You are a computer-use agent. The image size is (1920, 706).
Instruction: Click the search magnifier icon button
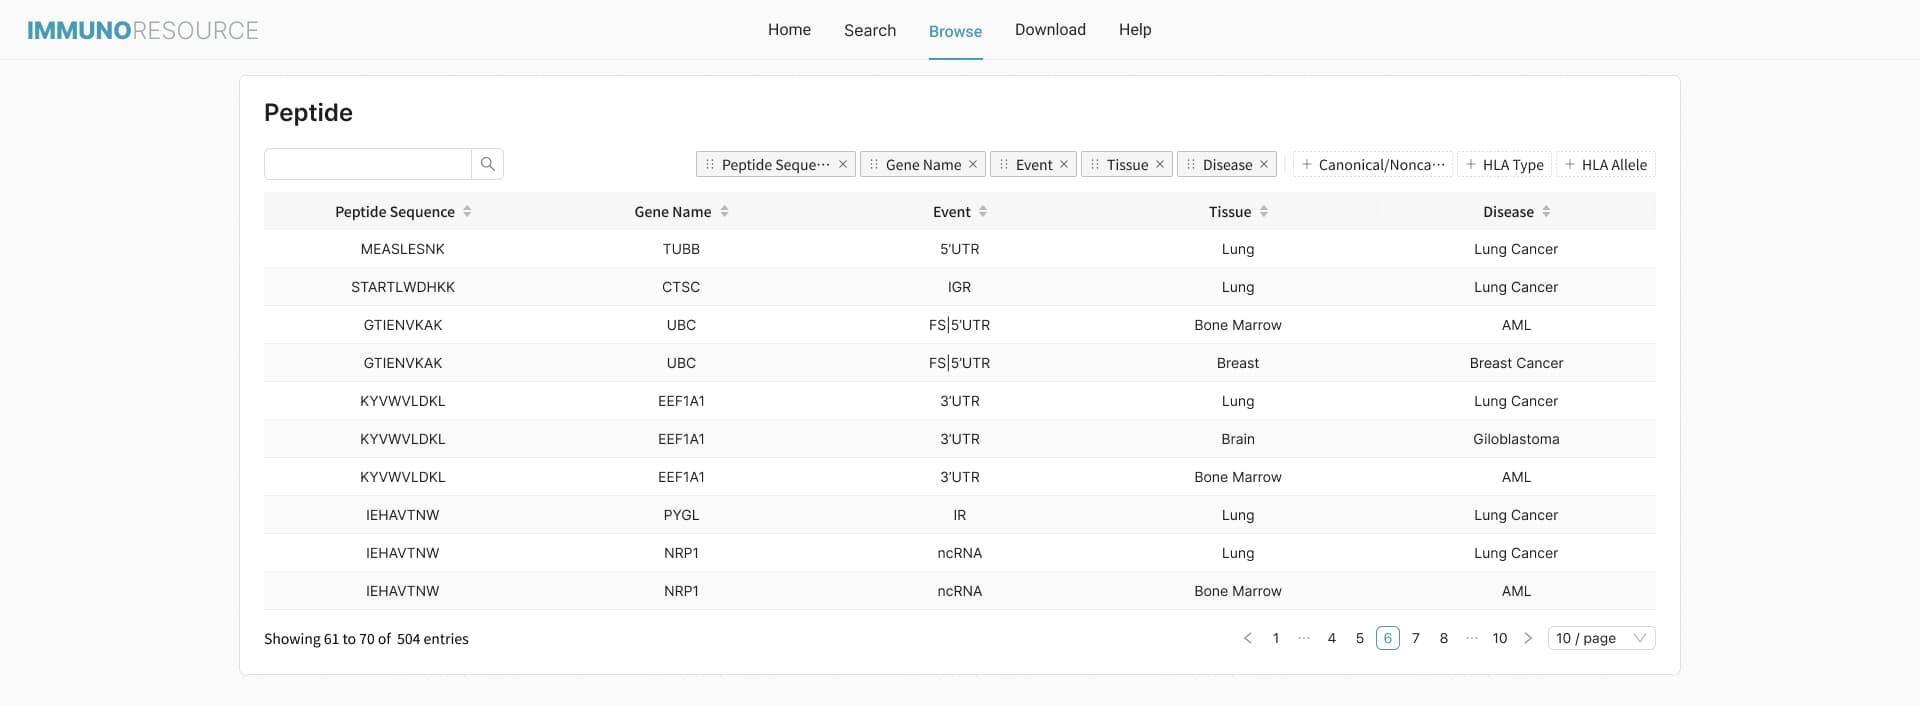tap(487, 164)
